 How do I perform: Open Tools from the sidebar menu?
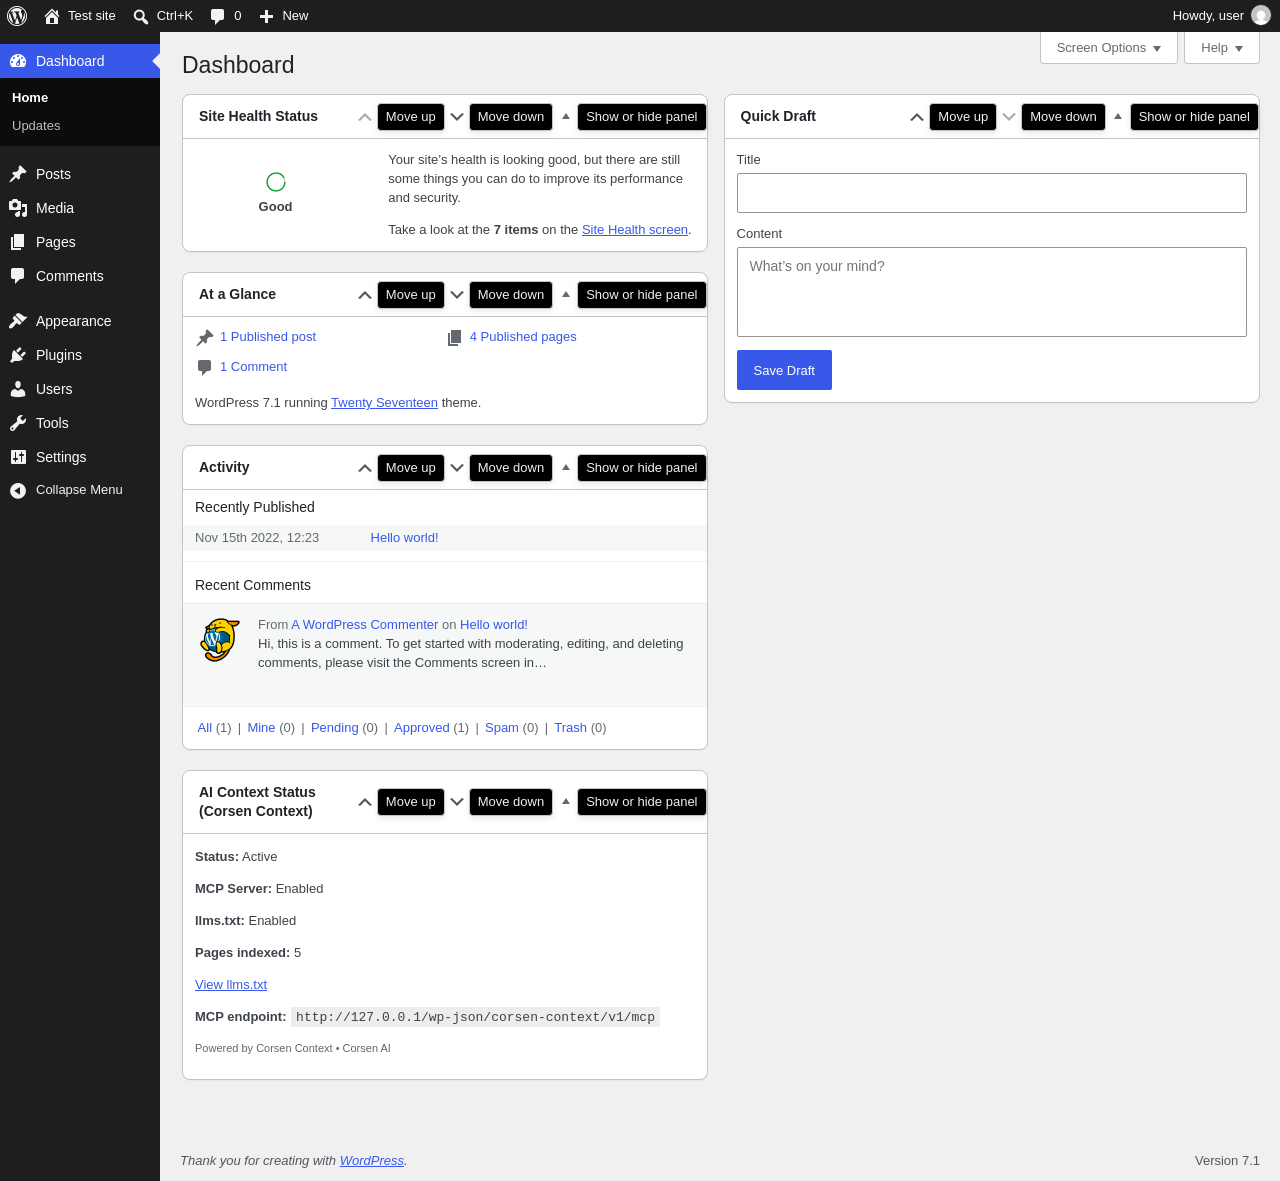point(80,423)
